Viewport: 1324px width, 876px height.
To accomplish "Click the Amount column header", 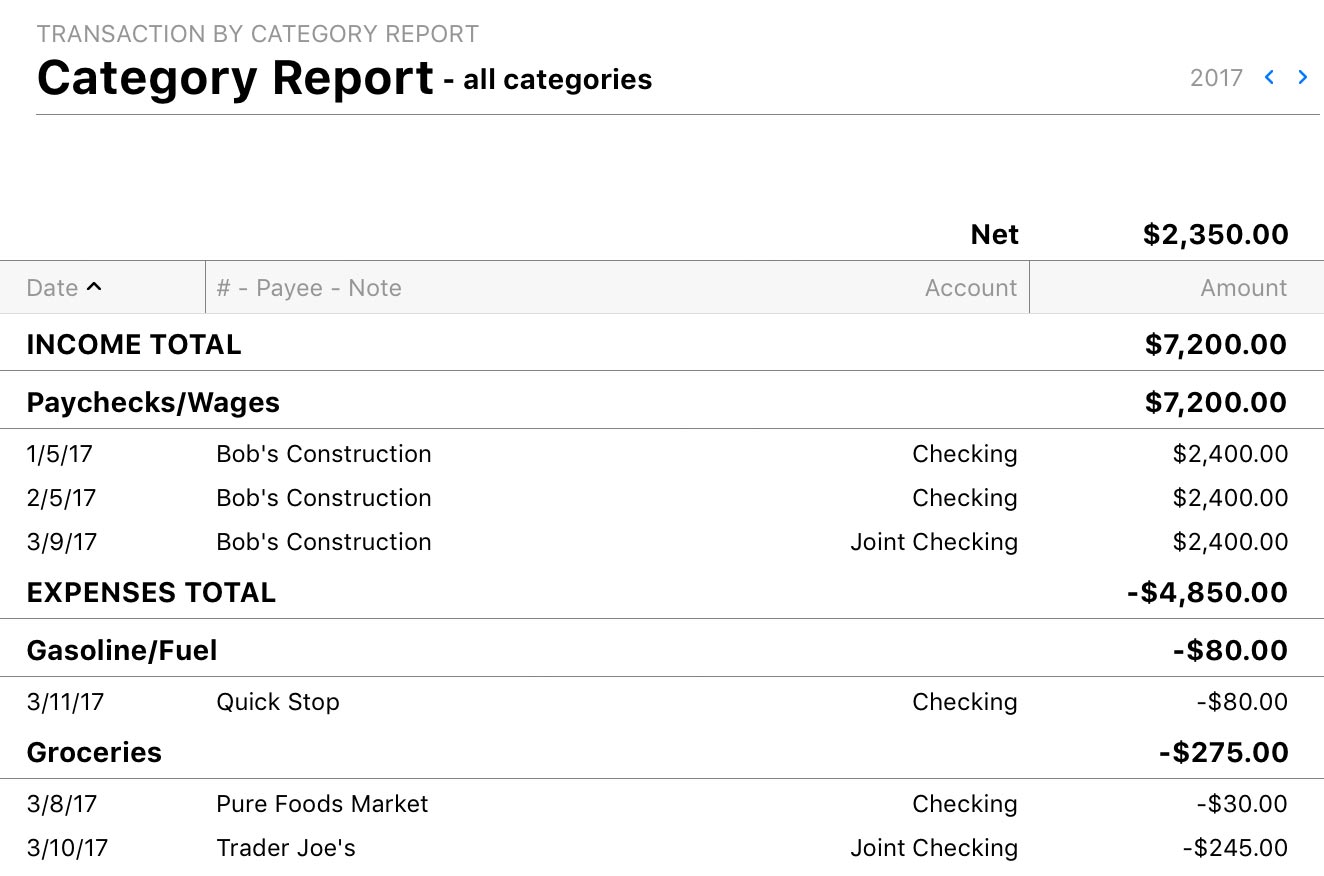I will [1243, 288].
